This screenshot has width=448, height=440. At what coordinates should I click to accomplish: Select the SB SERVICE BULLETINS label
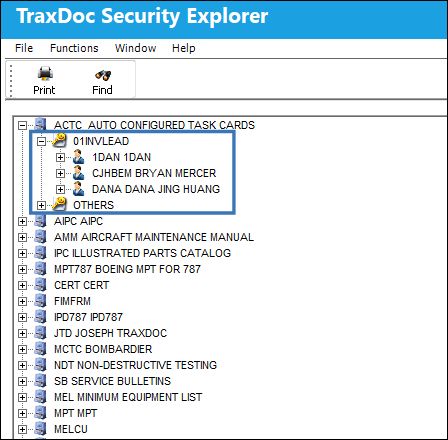(112, 381)
